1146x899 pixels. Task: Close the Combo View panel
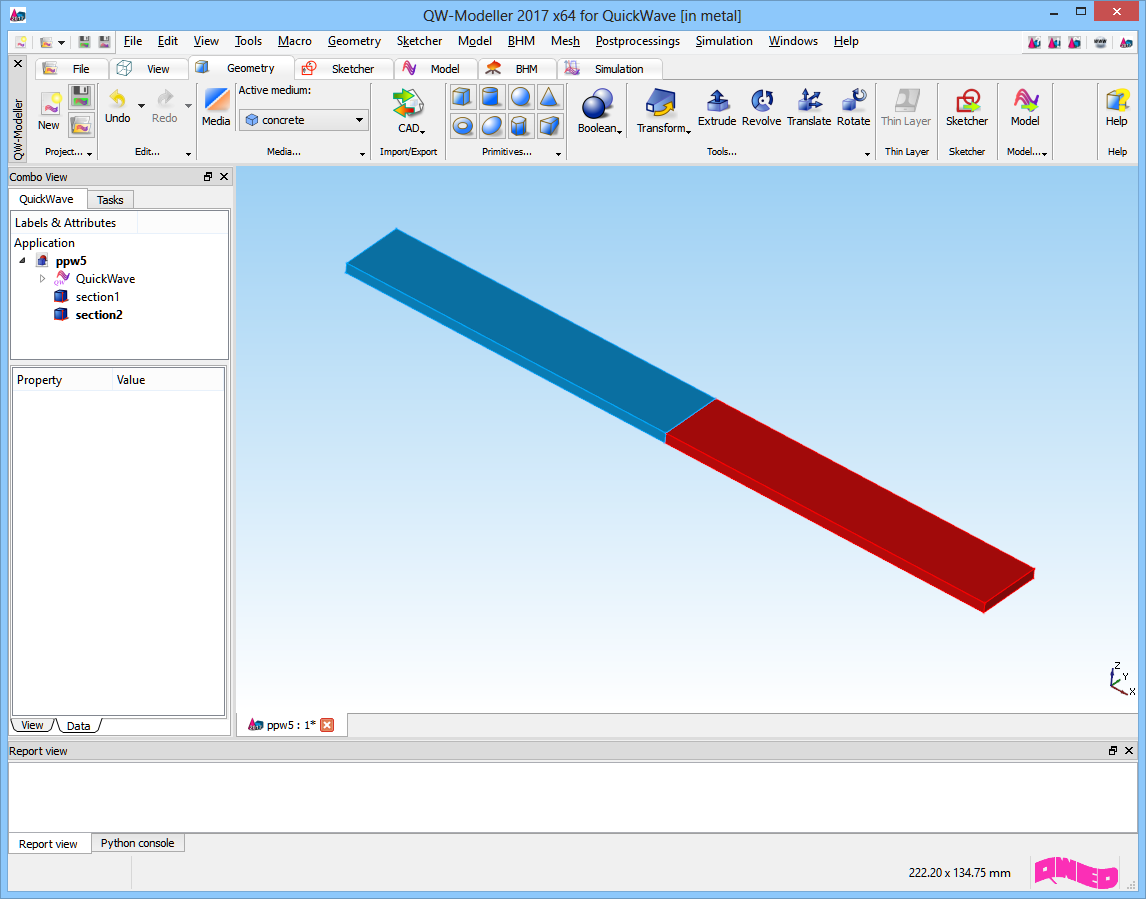coord(224,177)
